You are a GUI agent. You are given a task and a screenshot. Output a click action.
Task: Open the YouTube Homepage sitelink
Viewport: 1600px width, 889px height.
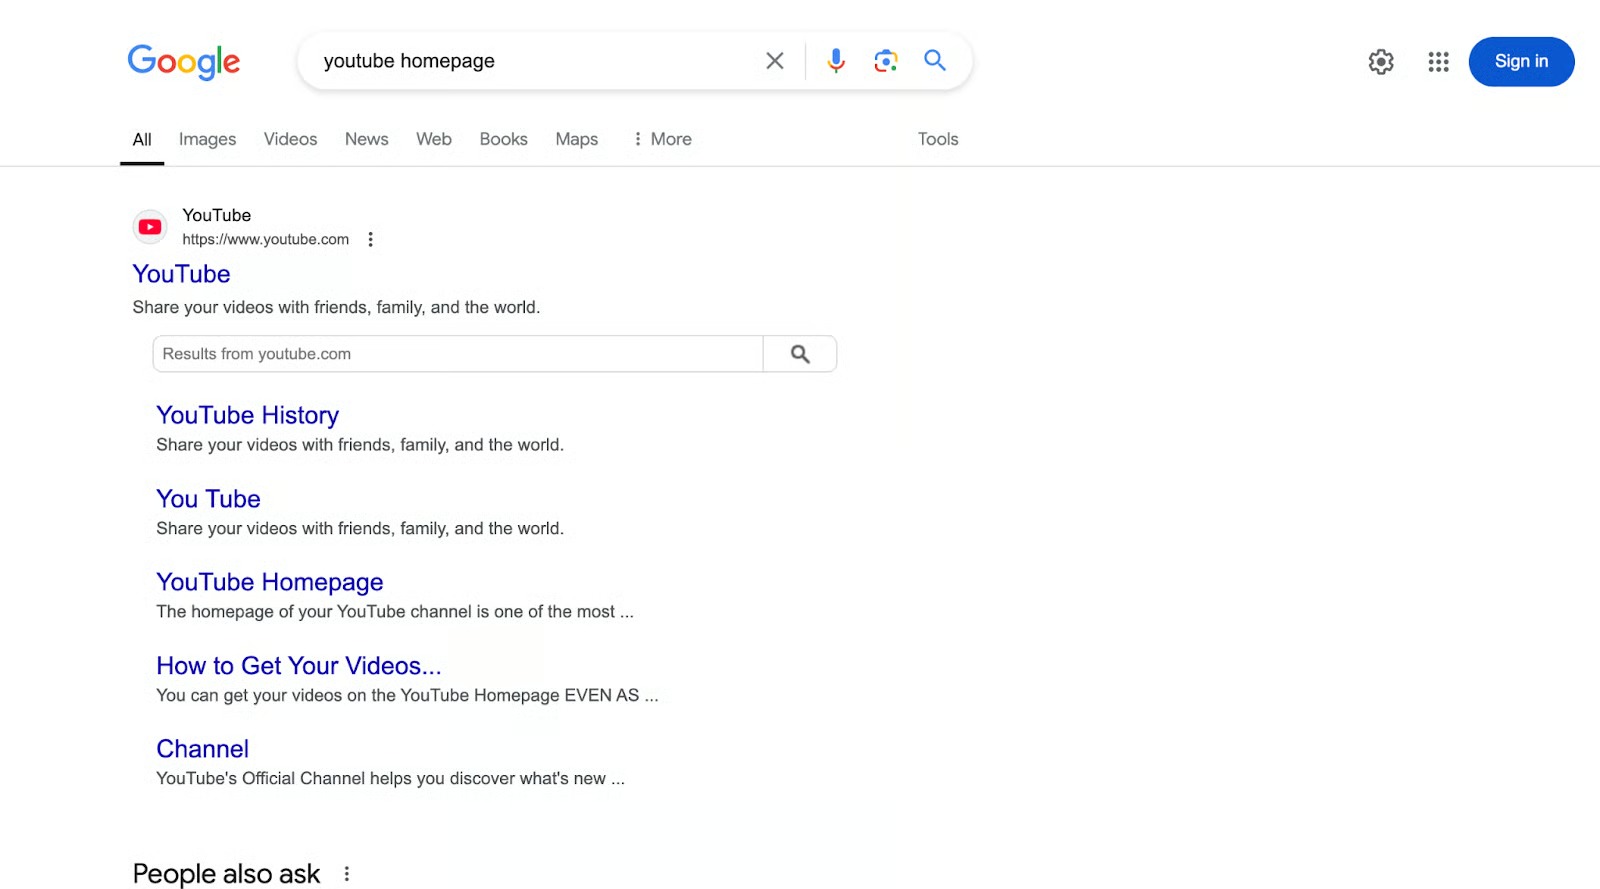(269, 582)
